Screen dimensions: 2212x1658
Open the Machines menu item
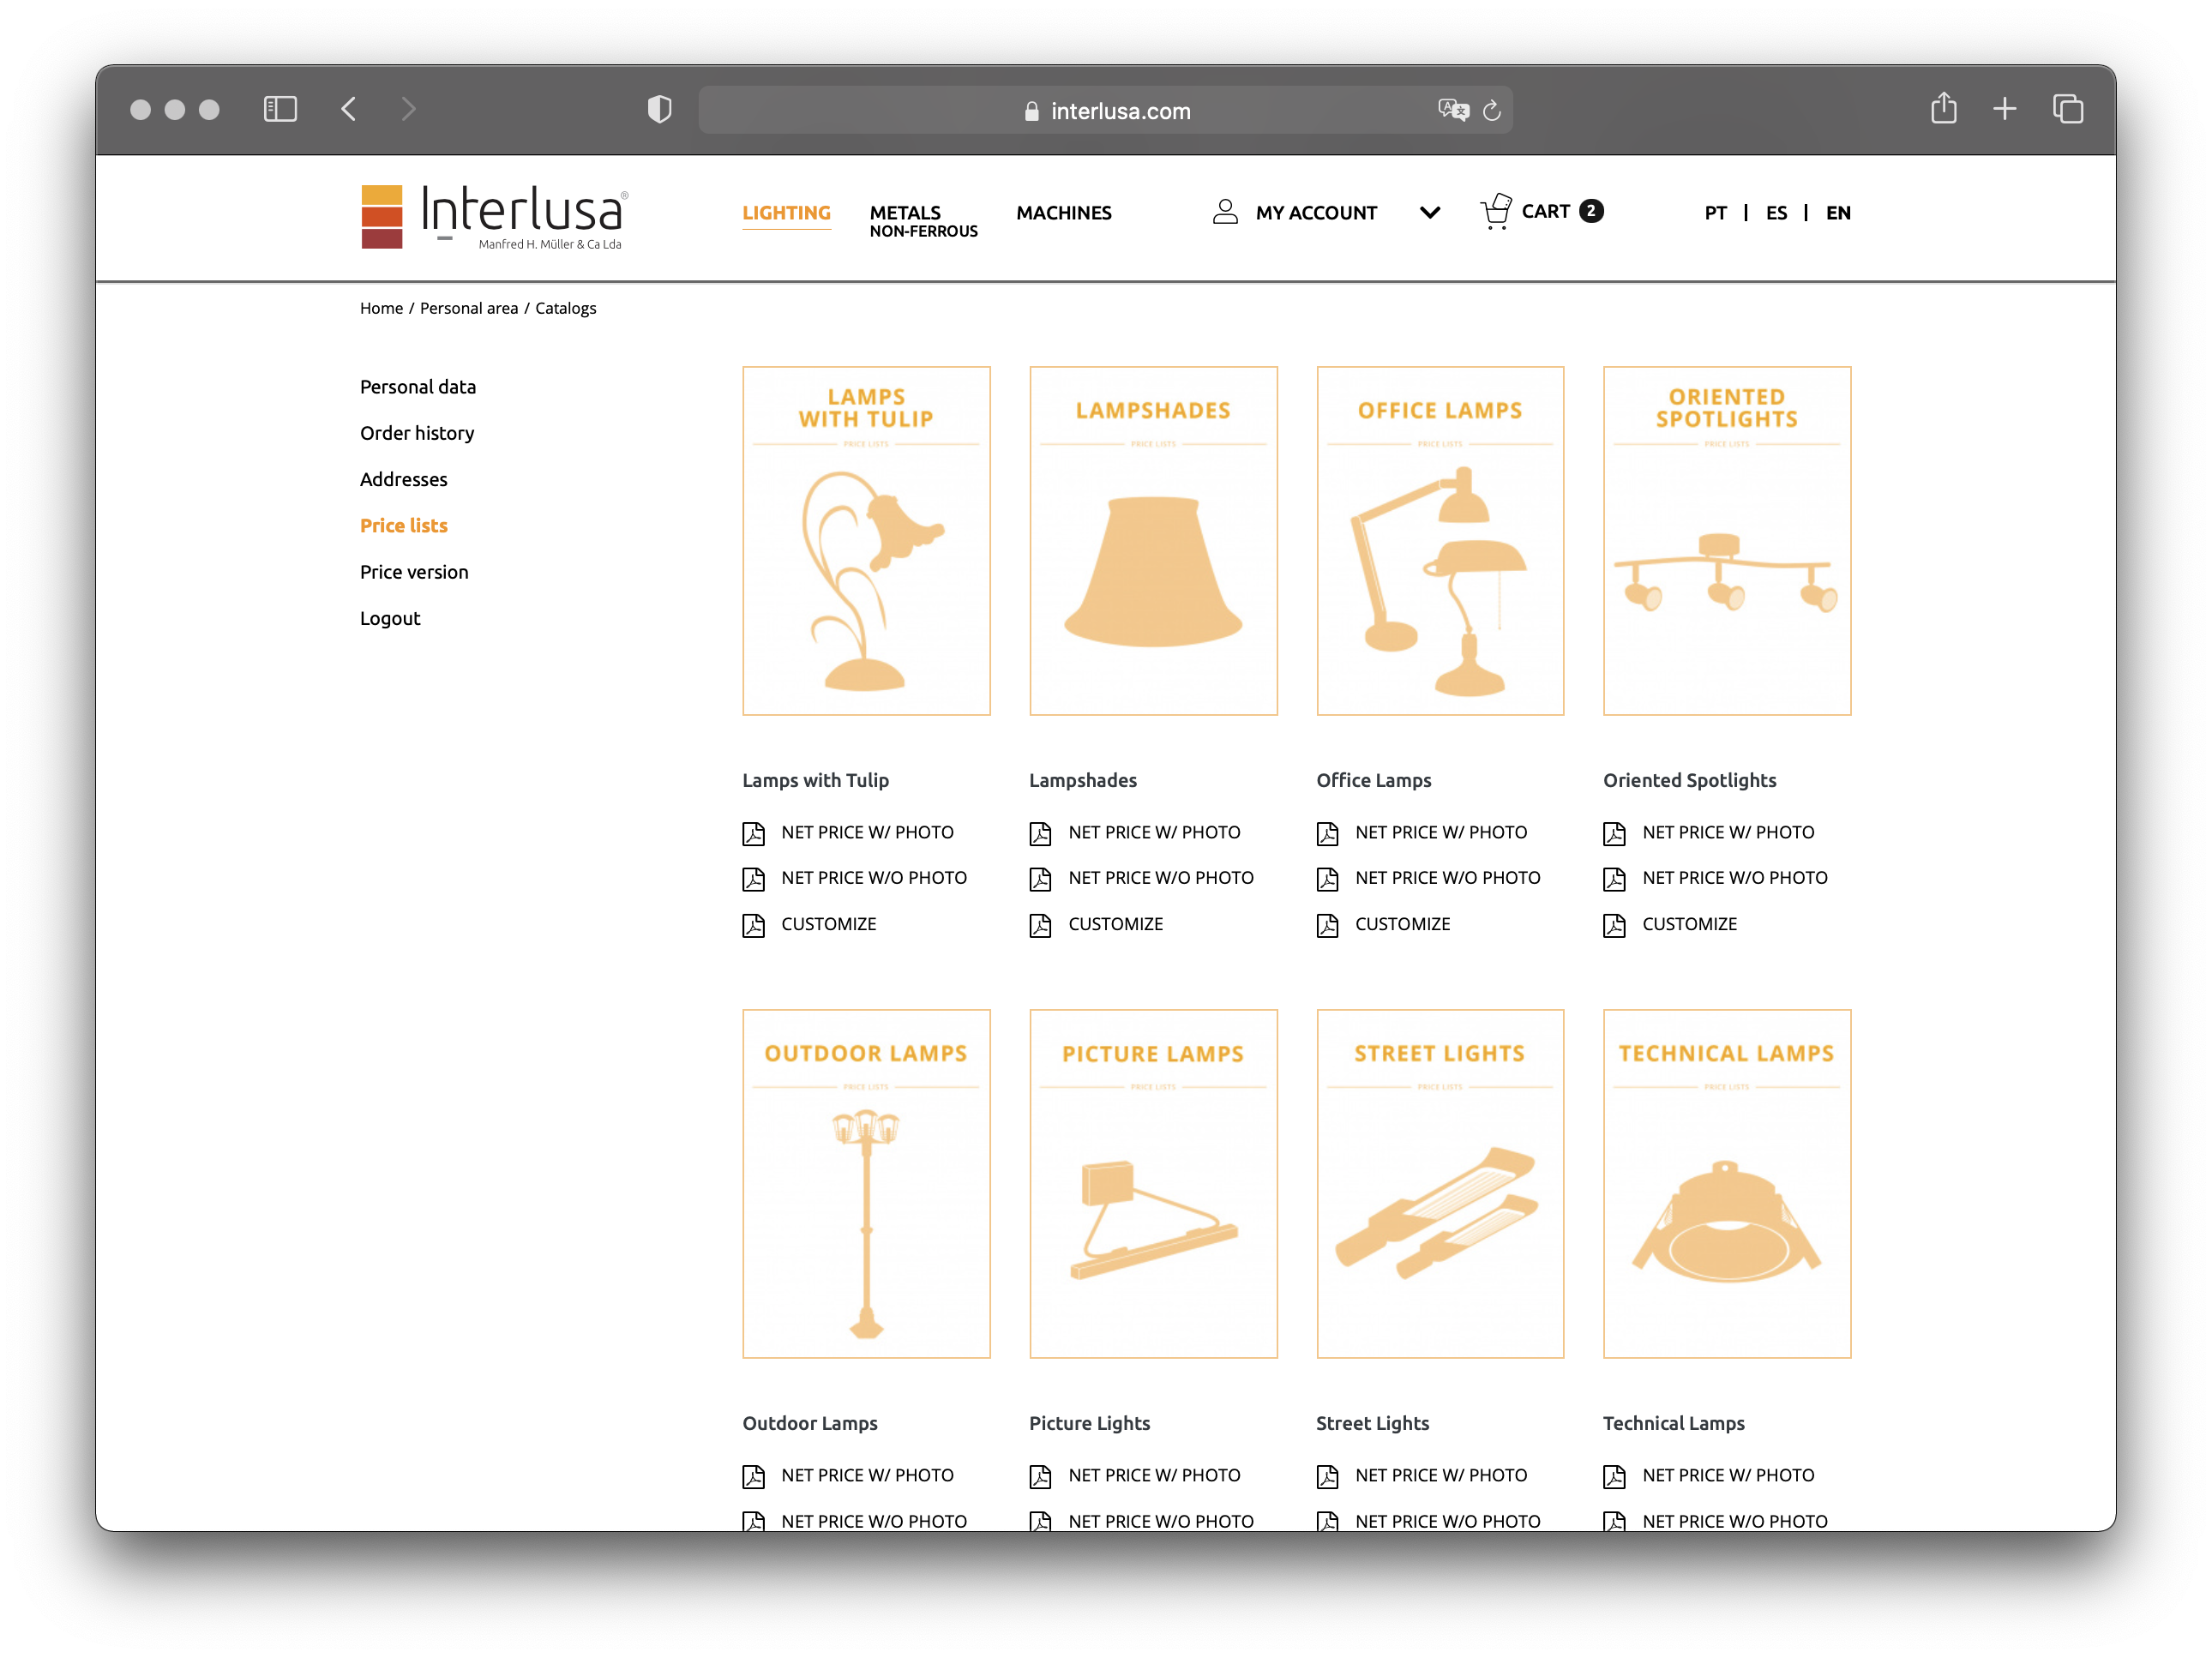pos(1063,213)
